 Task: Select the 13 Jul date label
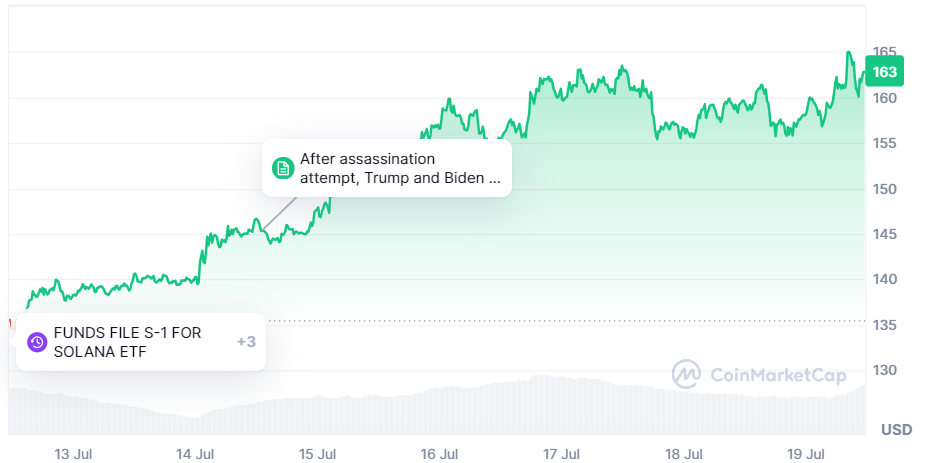click(x=73, y=454)
